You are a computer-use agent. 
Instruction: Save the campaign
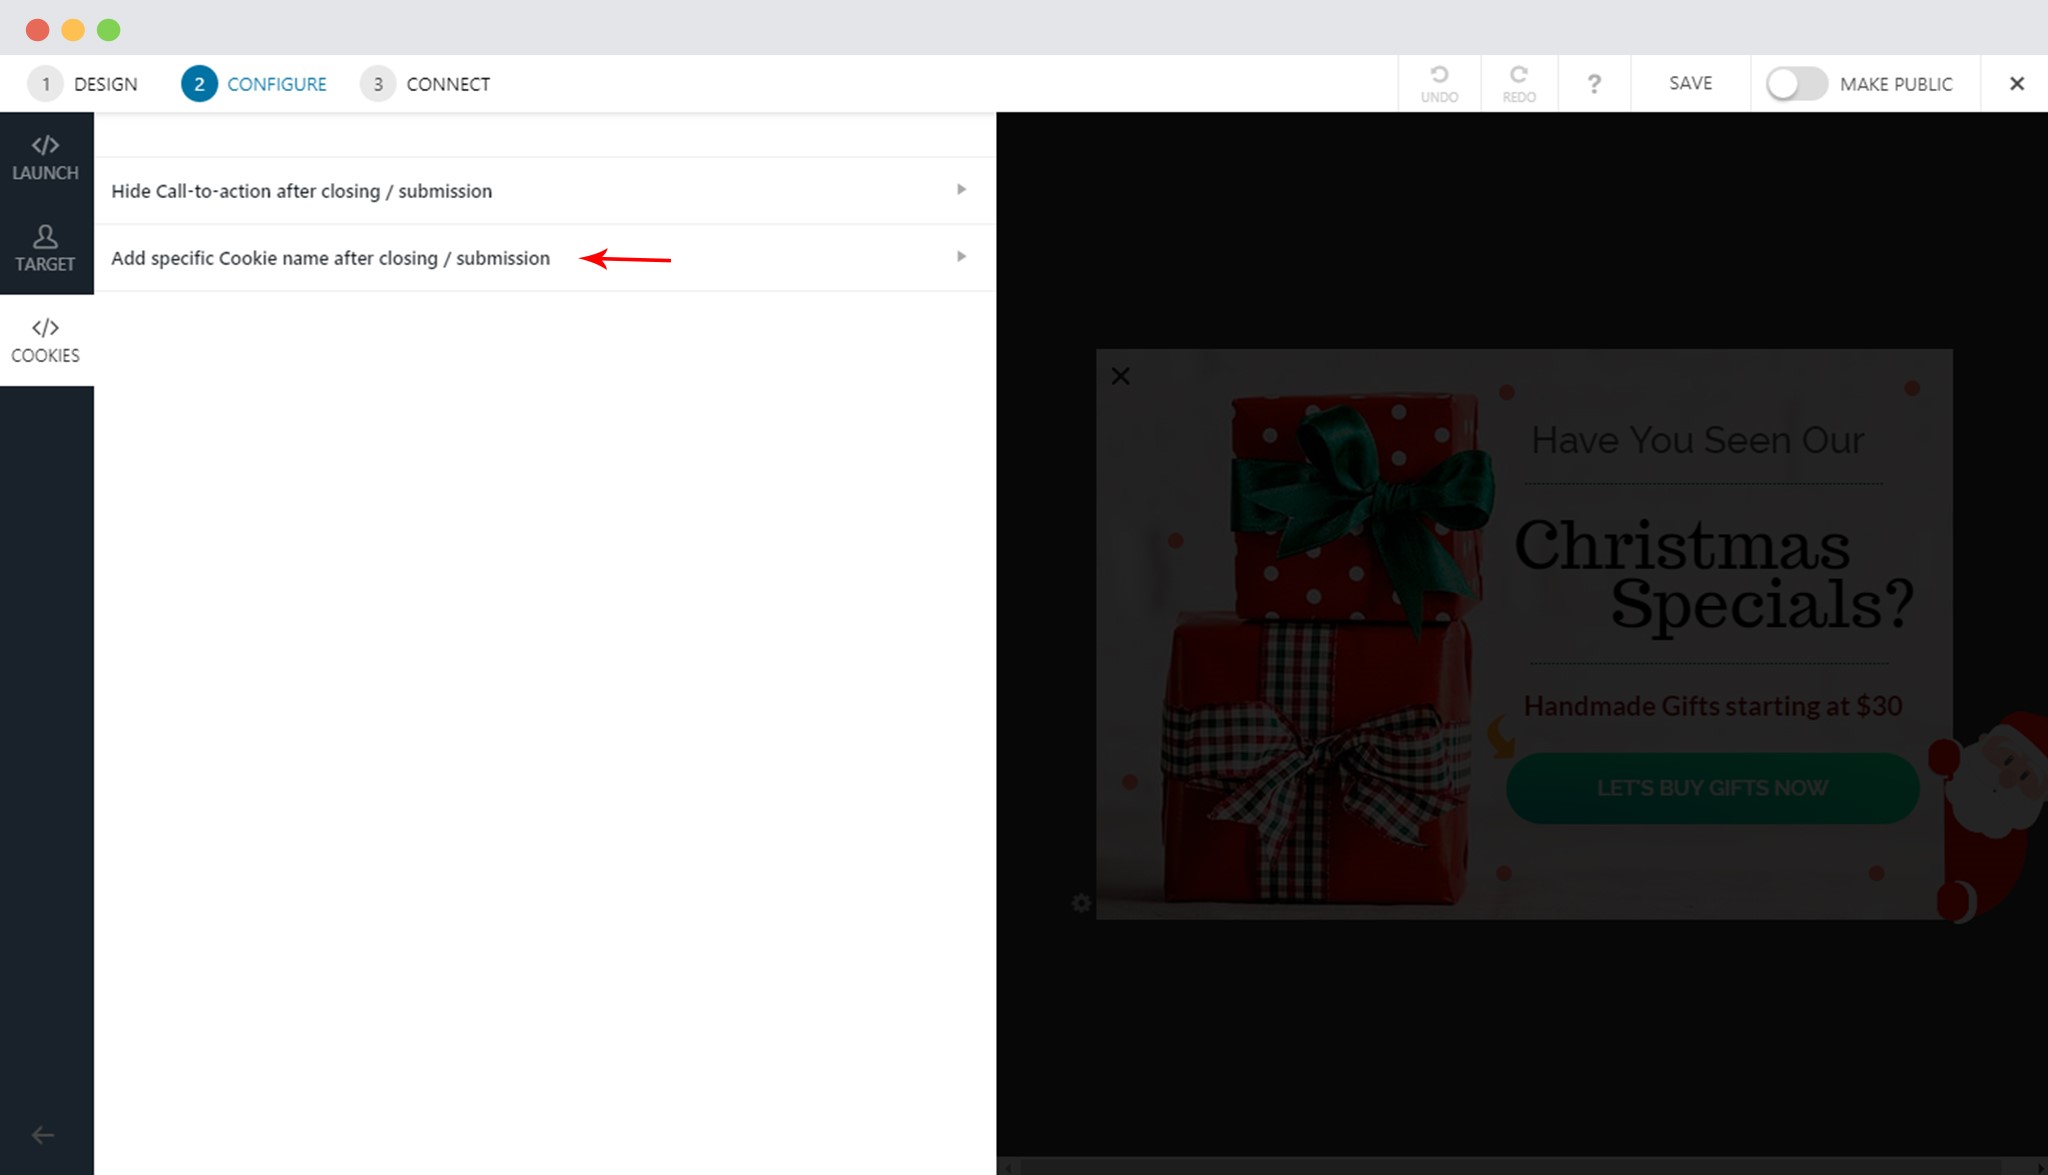[x=1690, y=83]
